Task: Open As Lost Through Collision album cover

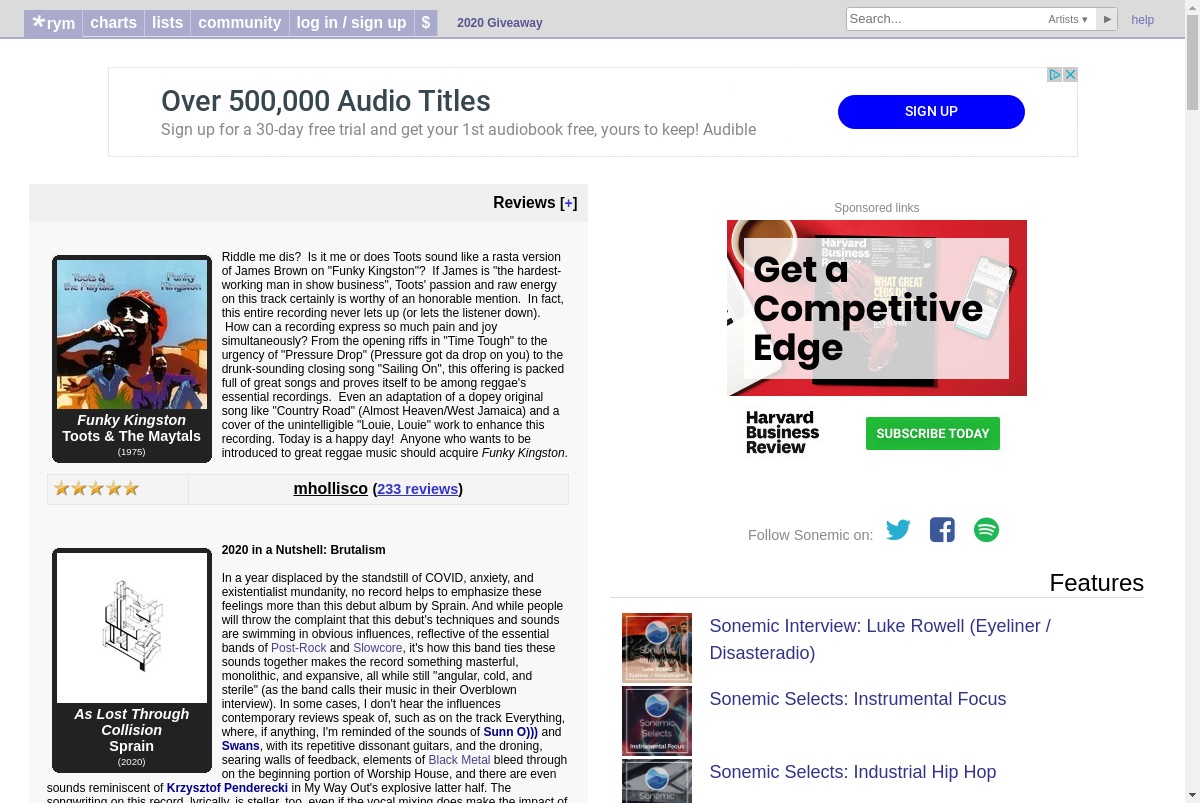Action: click(132, 628)
